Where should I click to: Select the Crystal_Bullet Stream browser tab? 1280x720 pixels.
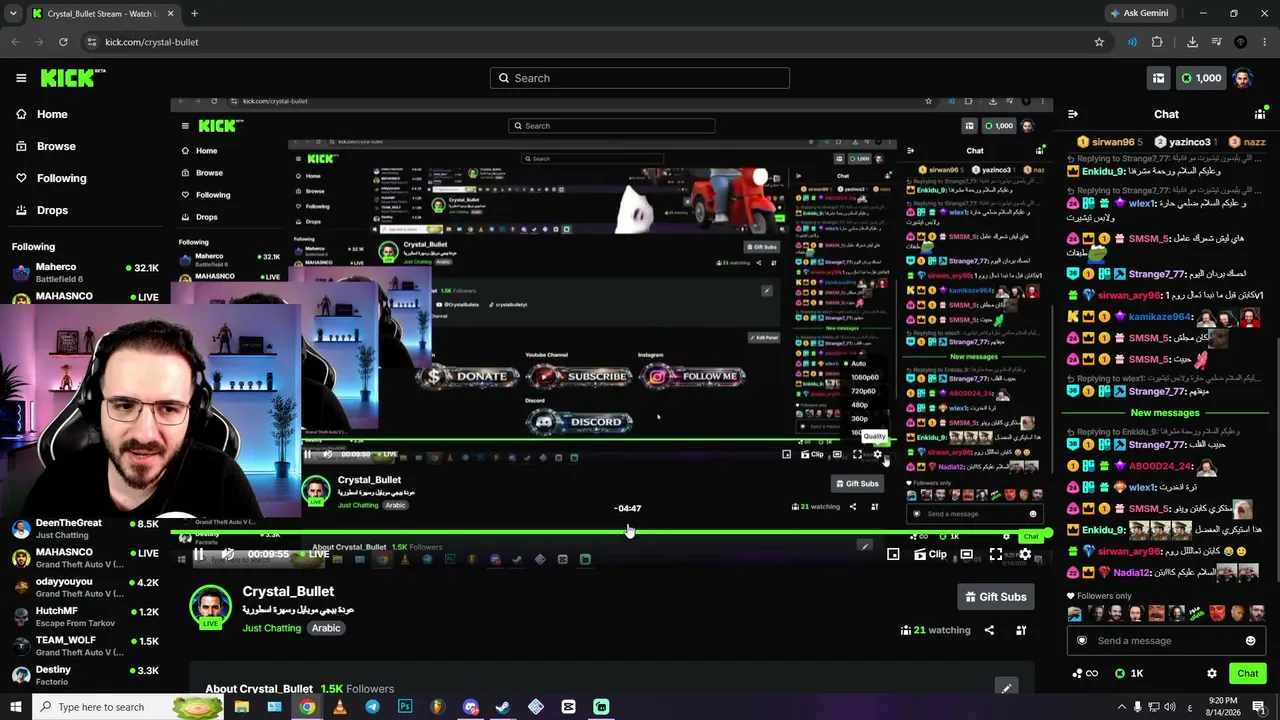coord(103,14)
